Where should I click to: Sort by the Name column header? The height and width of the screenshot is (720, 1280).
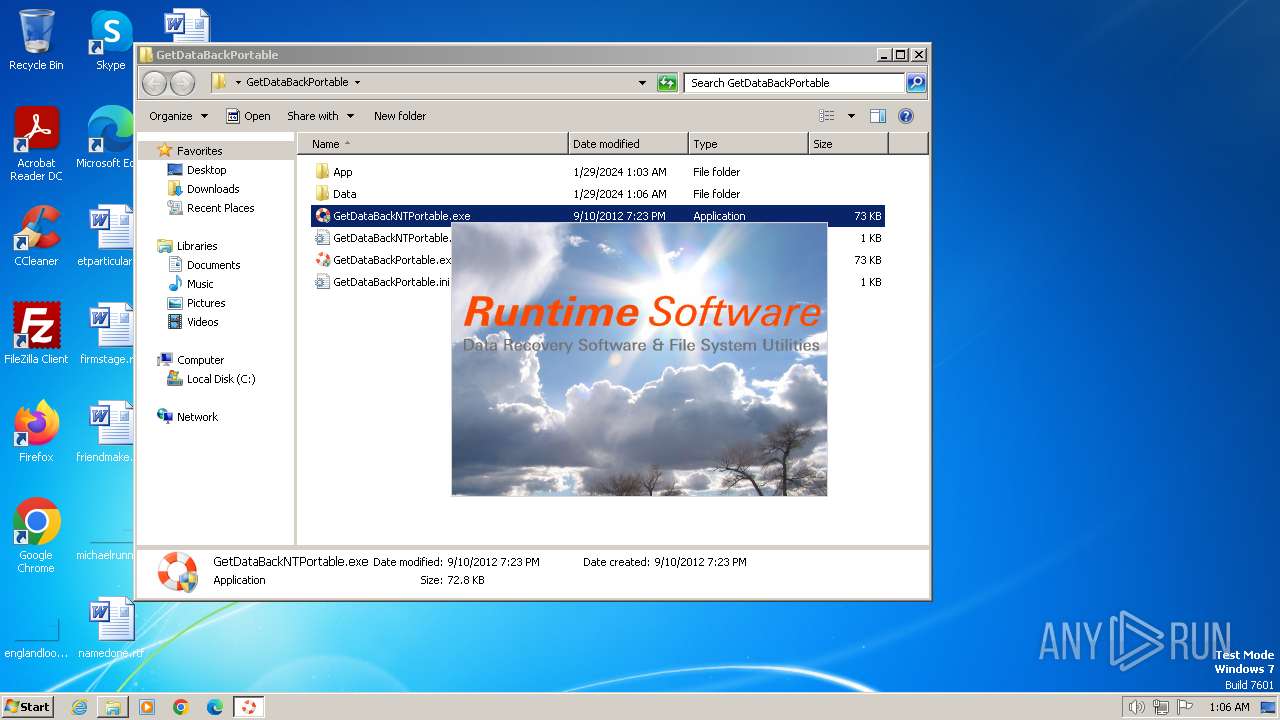(433, 144)
